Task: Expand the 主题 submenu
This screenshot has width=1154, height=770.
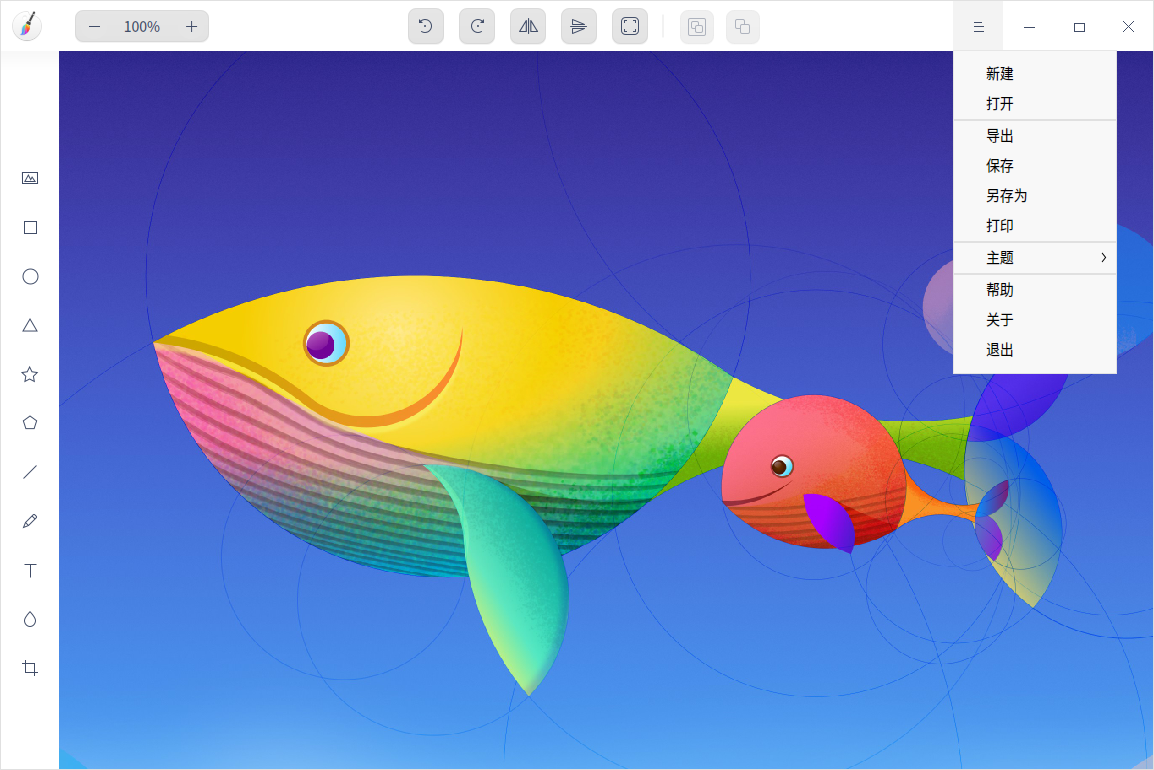Action: [x=1035, y=258]
